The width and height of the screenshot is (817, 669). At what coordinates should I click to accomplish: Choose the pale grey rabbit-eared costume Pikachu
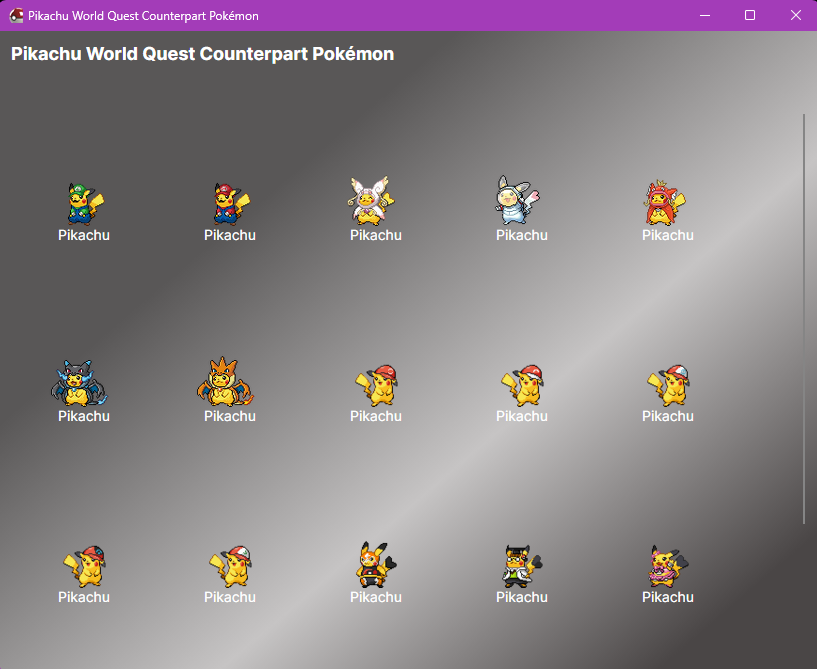517,200
